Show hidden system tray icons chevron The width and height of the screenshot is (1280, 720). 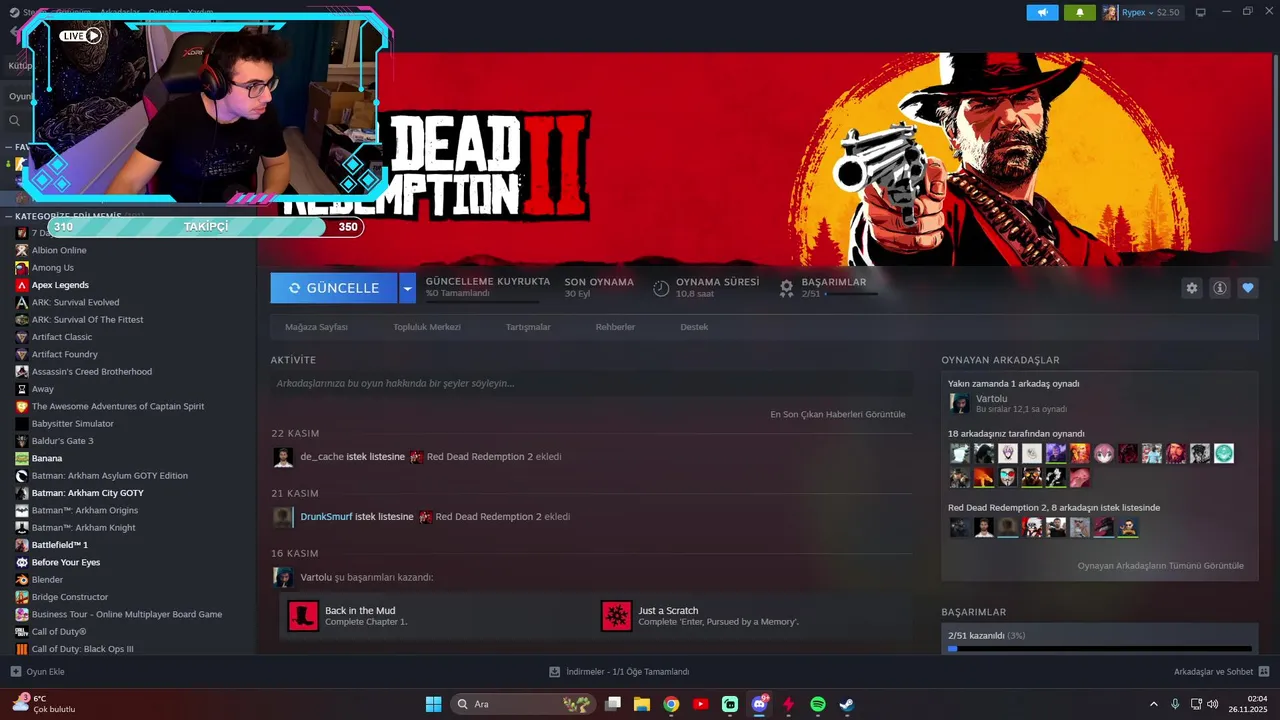point(1154,704)
